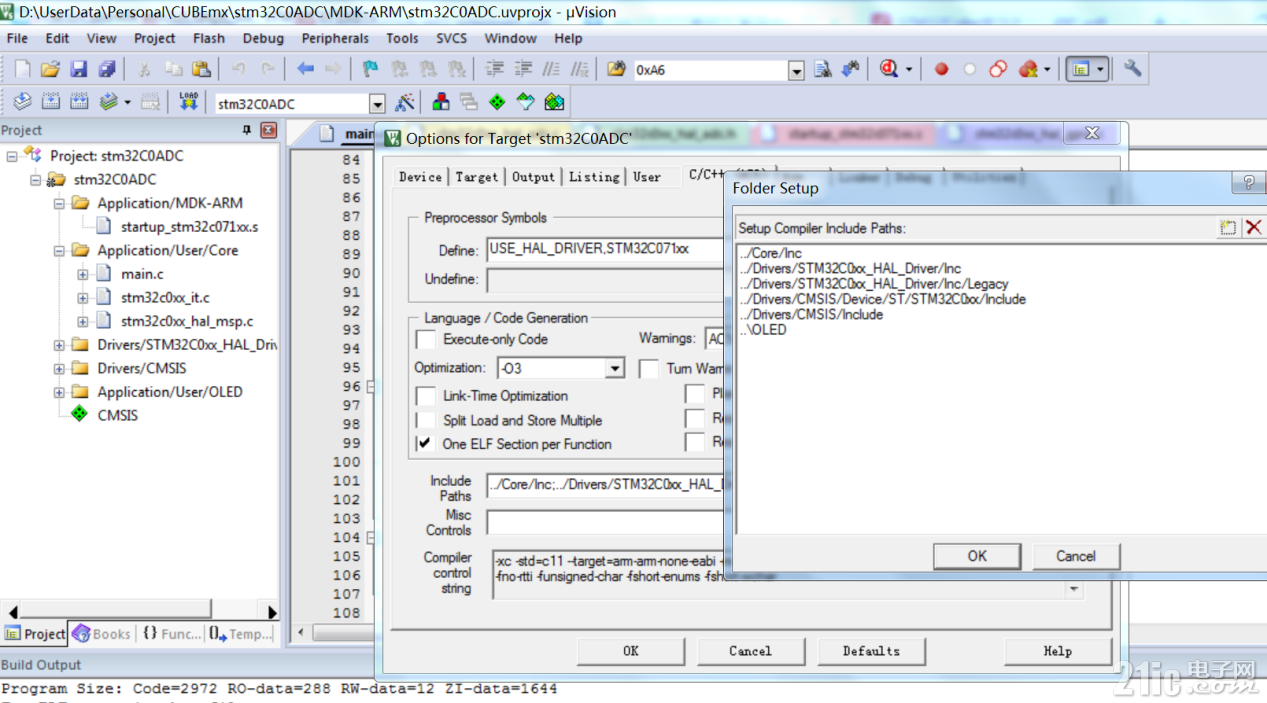
Task: Delete the selected include path with the red X
Action: [1253, 227]
